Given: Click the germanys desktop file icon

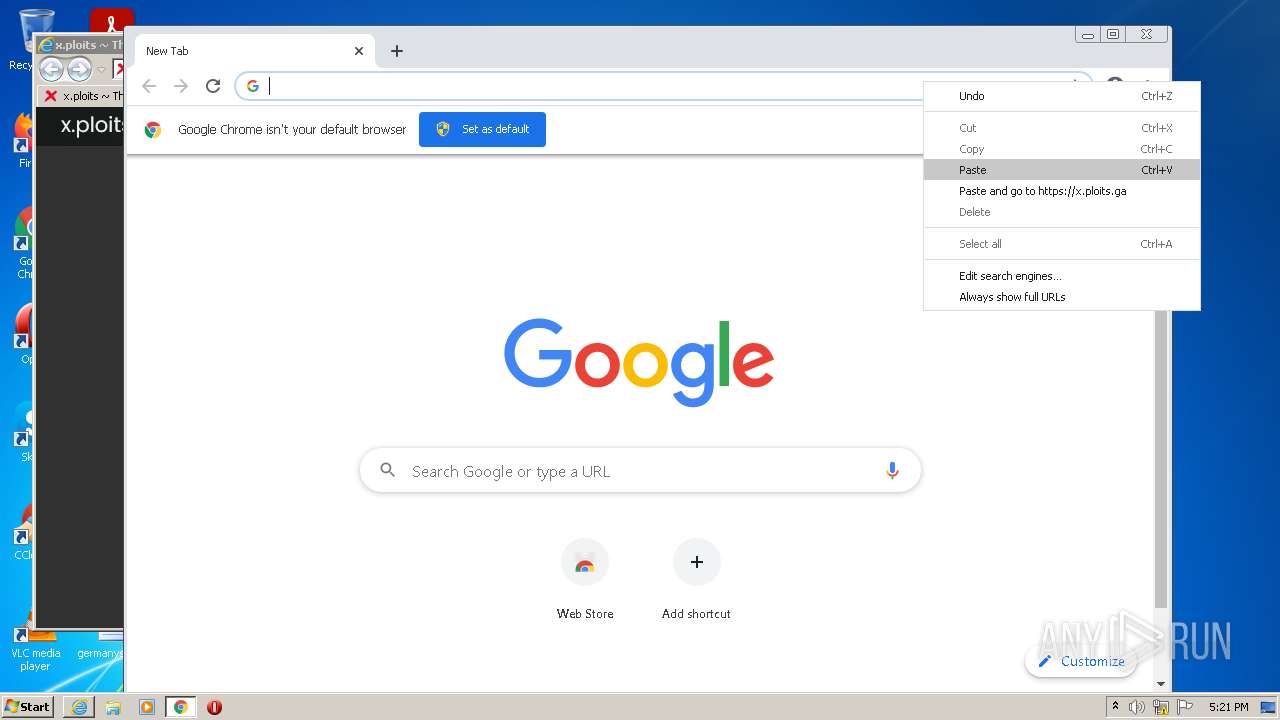Looking at the screenshot, I should tap(100, 645).
